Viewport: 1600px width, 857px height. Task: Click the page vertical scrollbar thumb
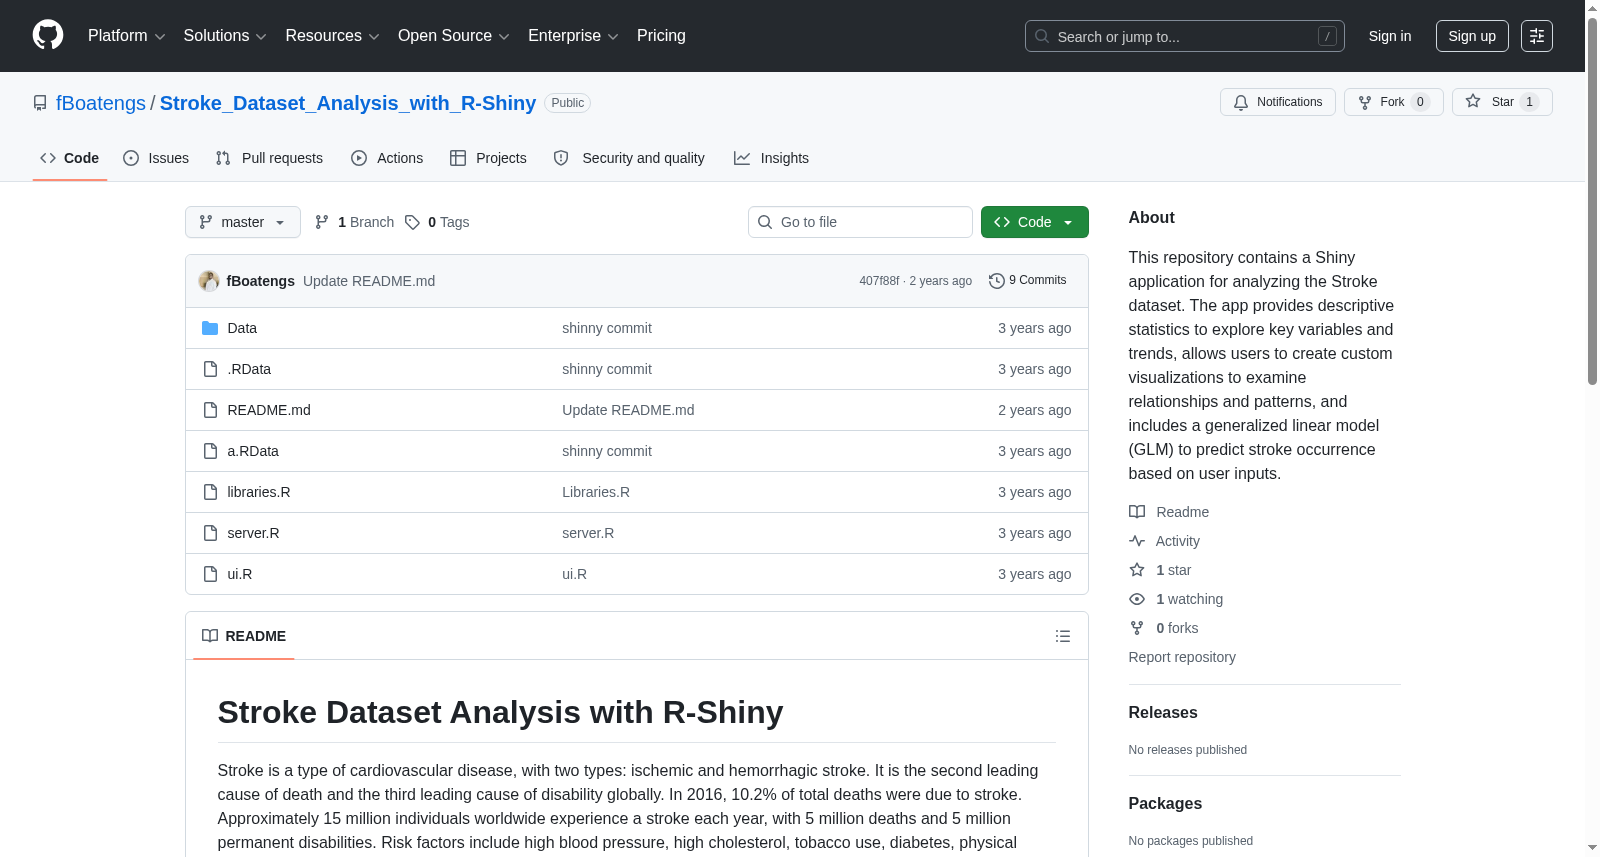[x=1592, y=200]
